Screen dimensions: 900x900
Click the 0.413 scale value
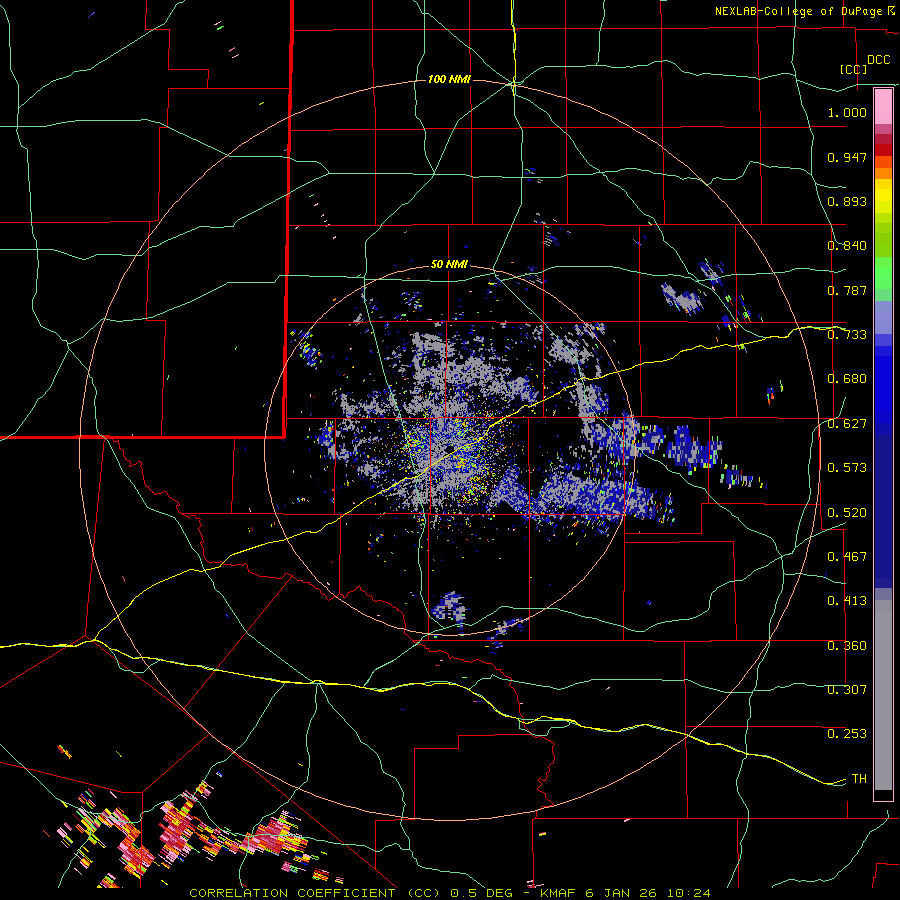847,601
